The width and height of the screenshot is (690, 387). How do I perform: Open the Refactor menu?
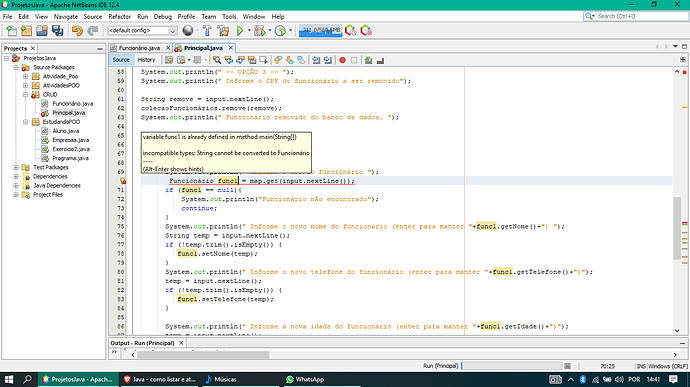pos(120,16)
